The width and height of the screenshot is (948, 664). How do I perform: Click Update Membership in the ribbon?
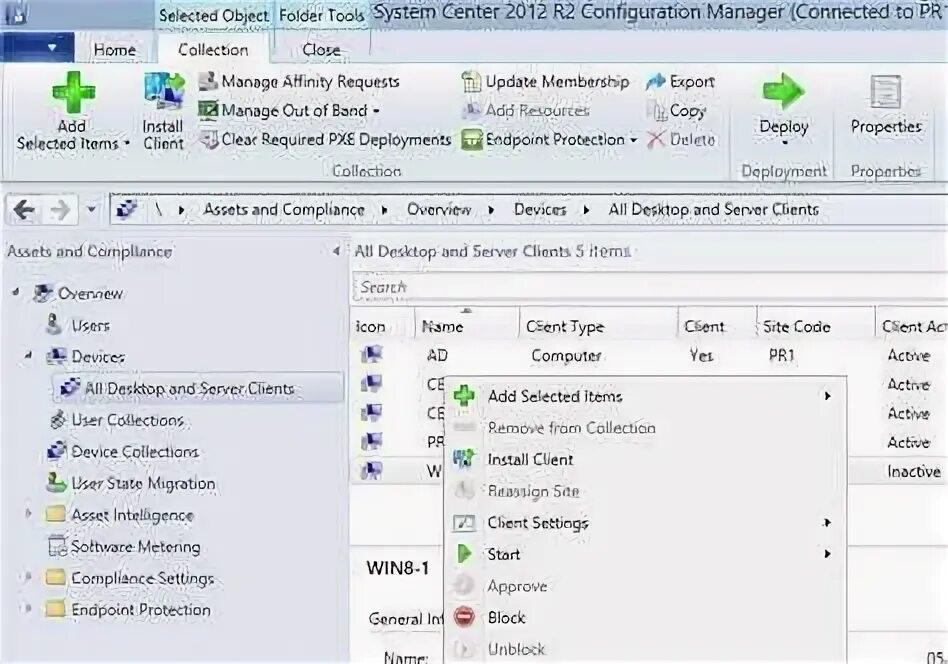point(545,82)
